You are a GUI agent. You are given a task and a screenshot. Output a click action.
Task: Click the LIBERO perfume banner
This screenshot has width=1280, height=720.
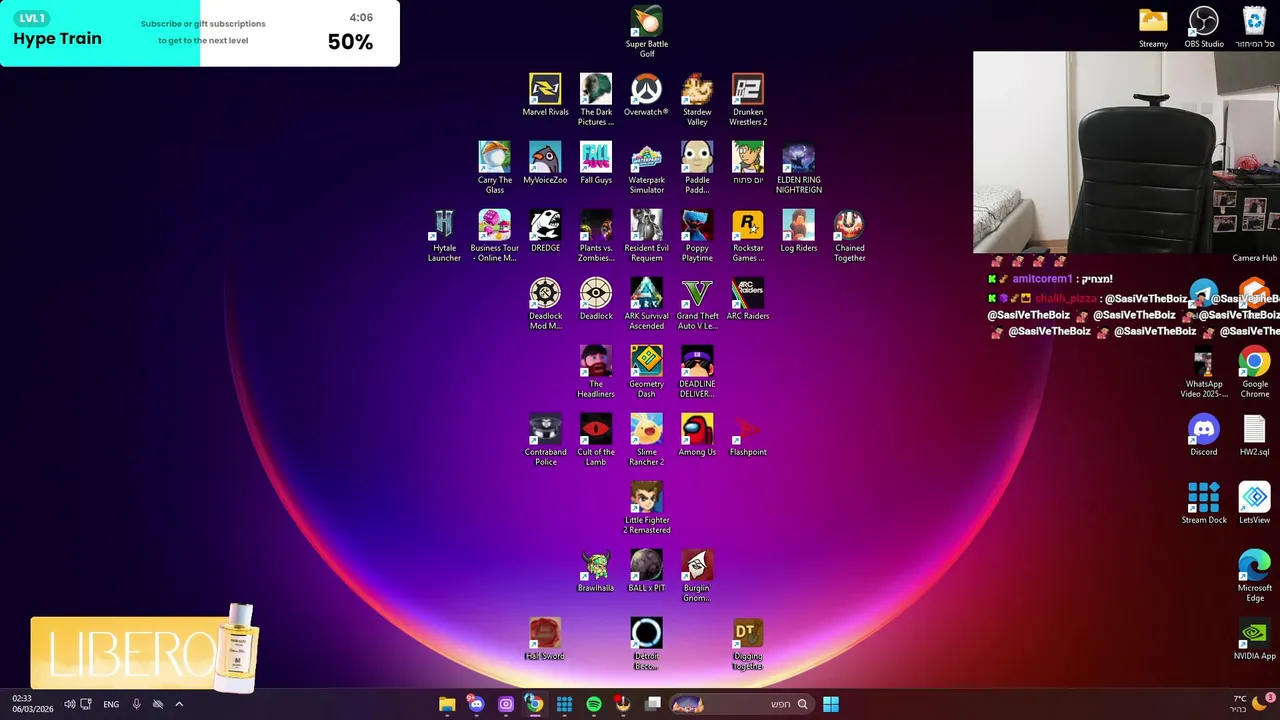[145, 650]
